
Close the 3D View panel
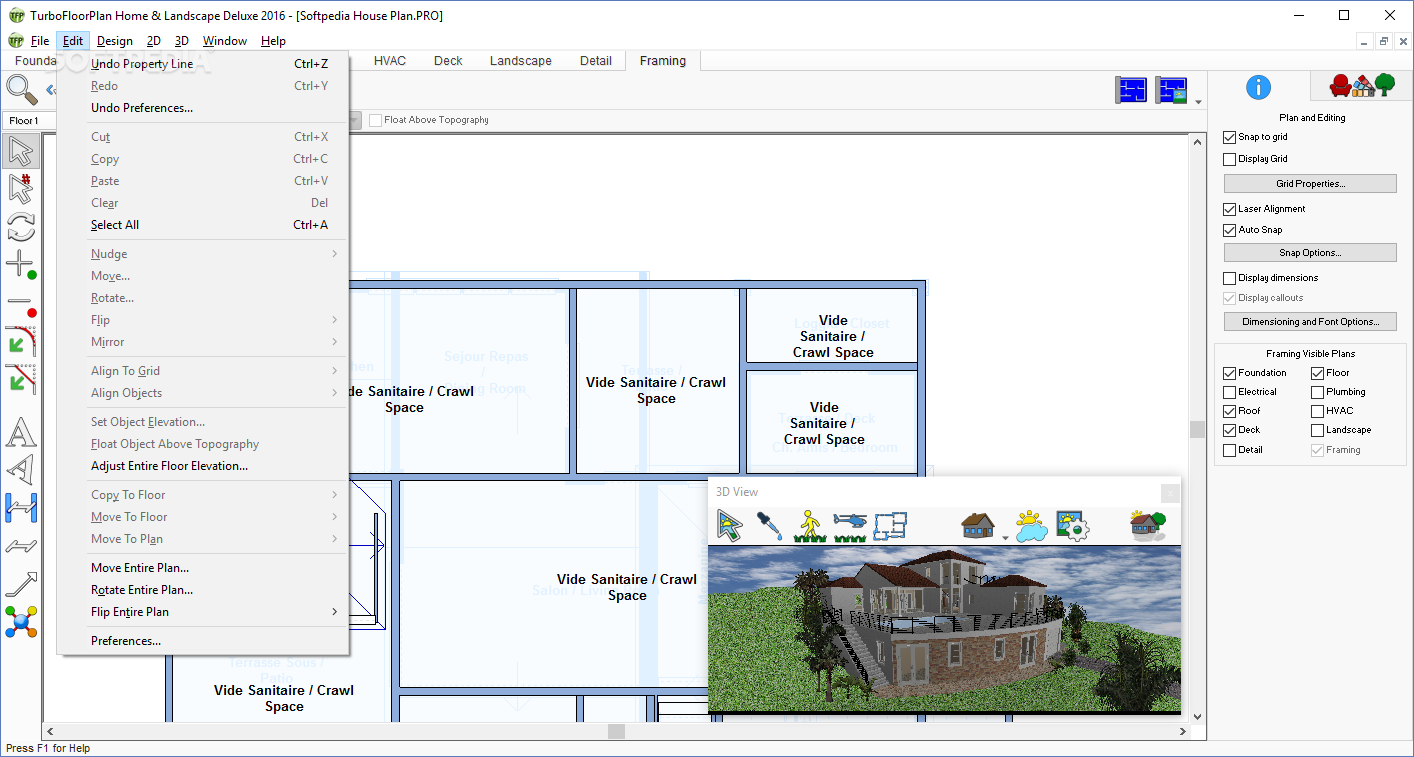click(1170, 493)
